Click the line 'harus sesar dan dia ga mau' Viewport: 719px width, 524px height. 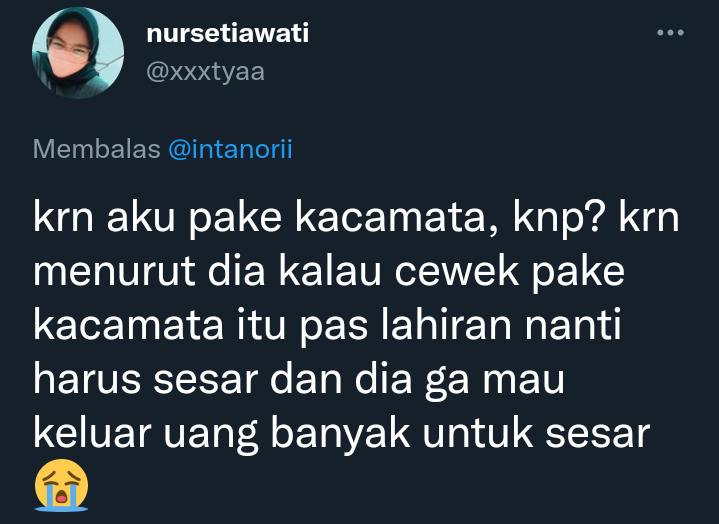(299, 379)
